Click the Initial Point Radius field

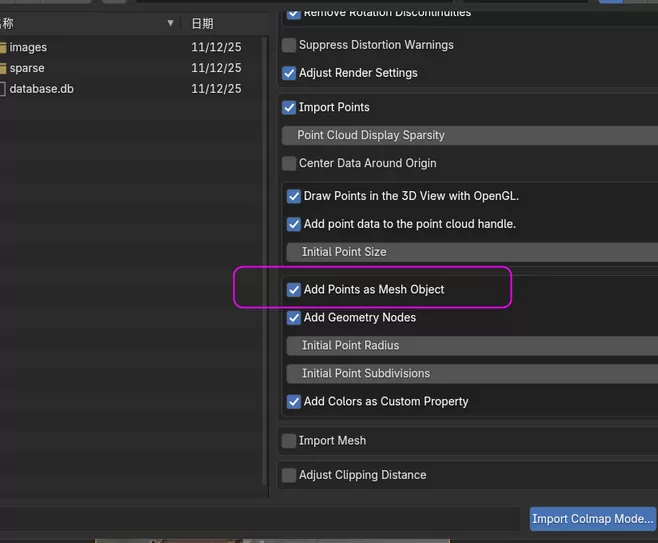coord(470,345)
